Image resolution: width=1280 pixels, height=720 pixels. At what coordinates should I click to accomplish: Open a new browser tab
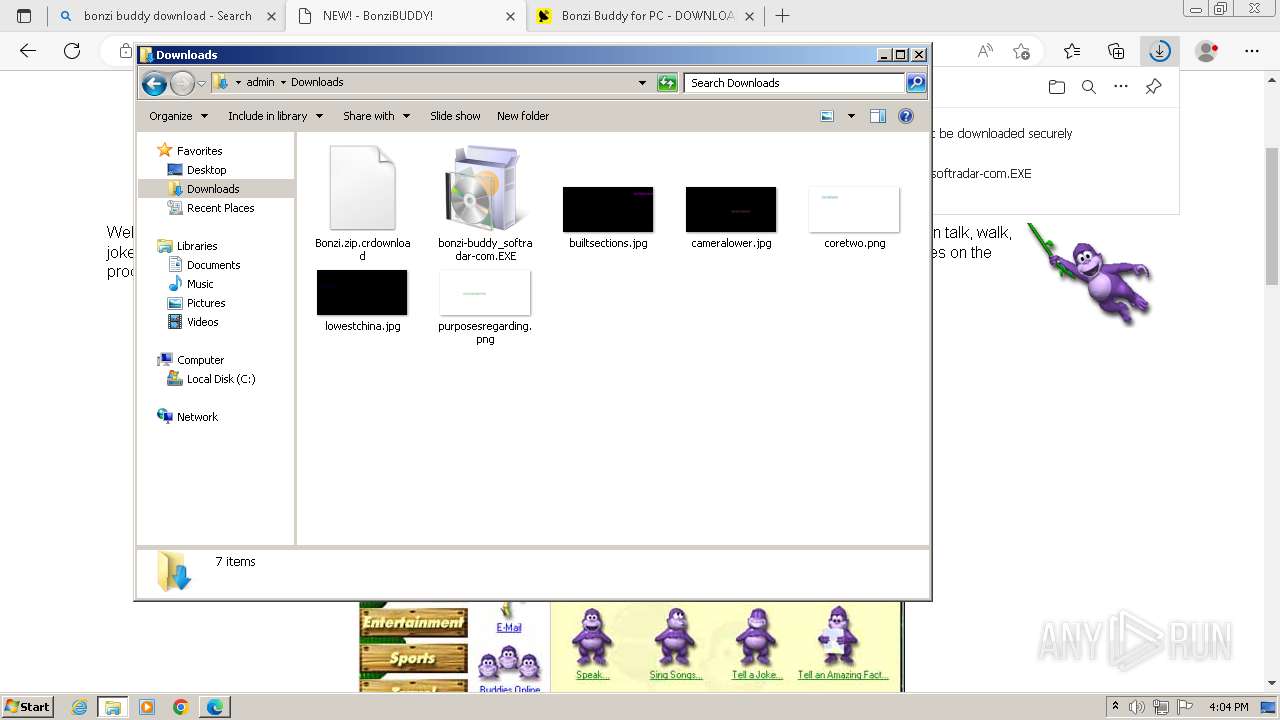(783, 16)
